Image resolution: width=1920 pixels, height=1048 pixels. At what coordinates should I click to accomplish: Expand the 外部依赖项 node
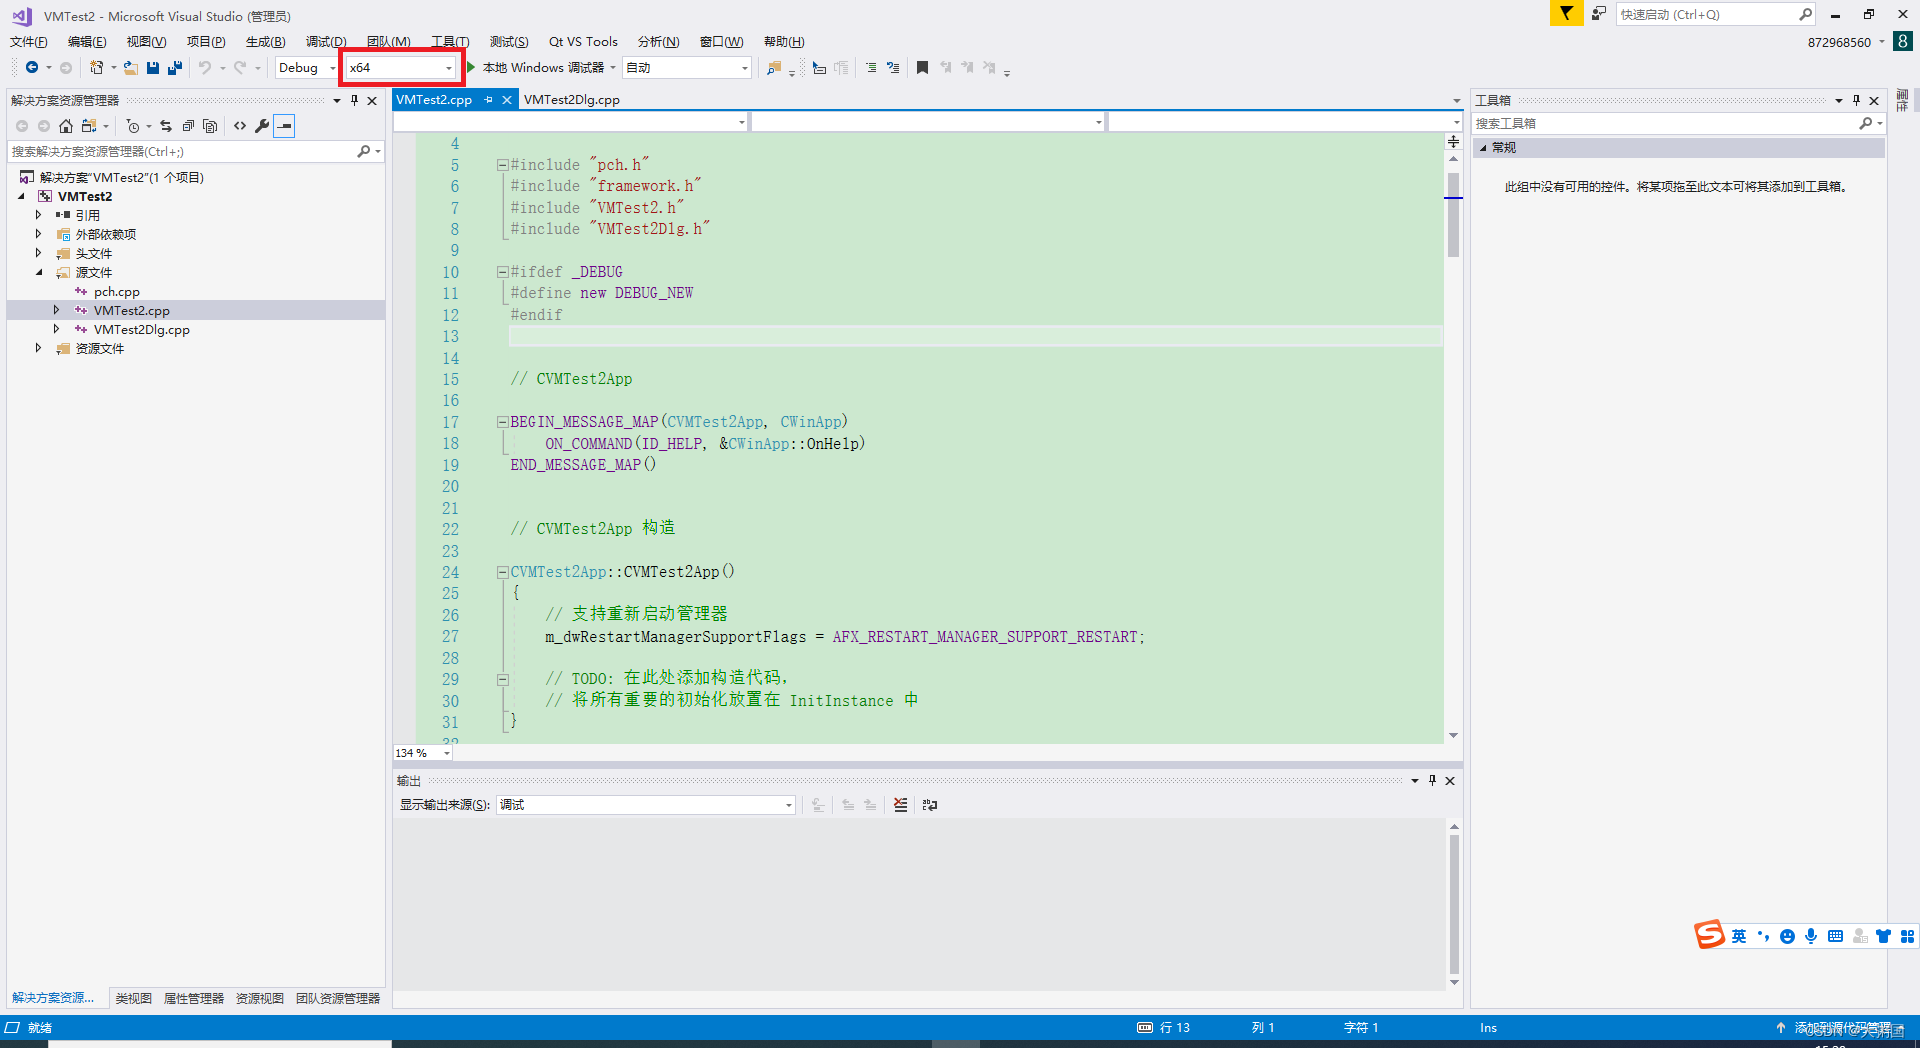pos(39,234)
